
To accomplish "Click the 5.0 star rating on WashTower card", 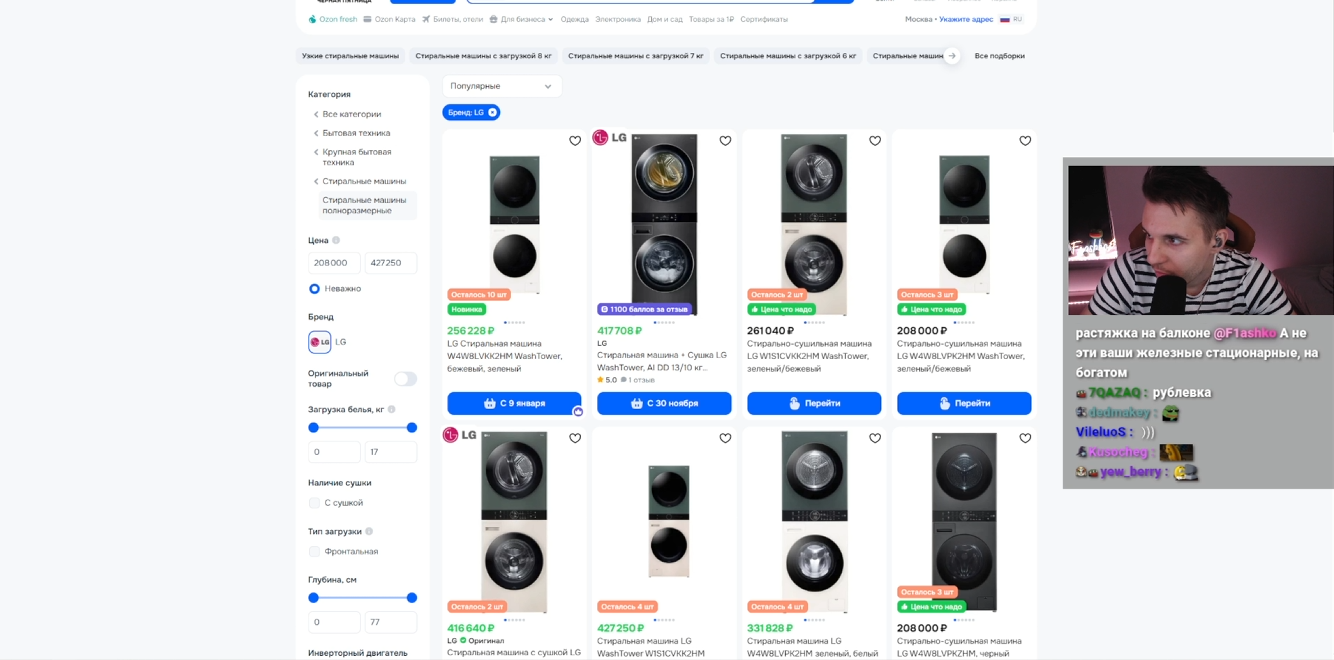I will click(607, 380).
